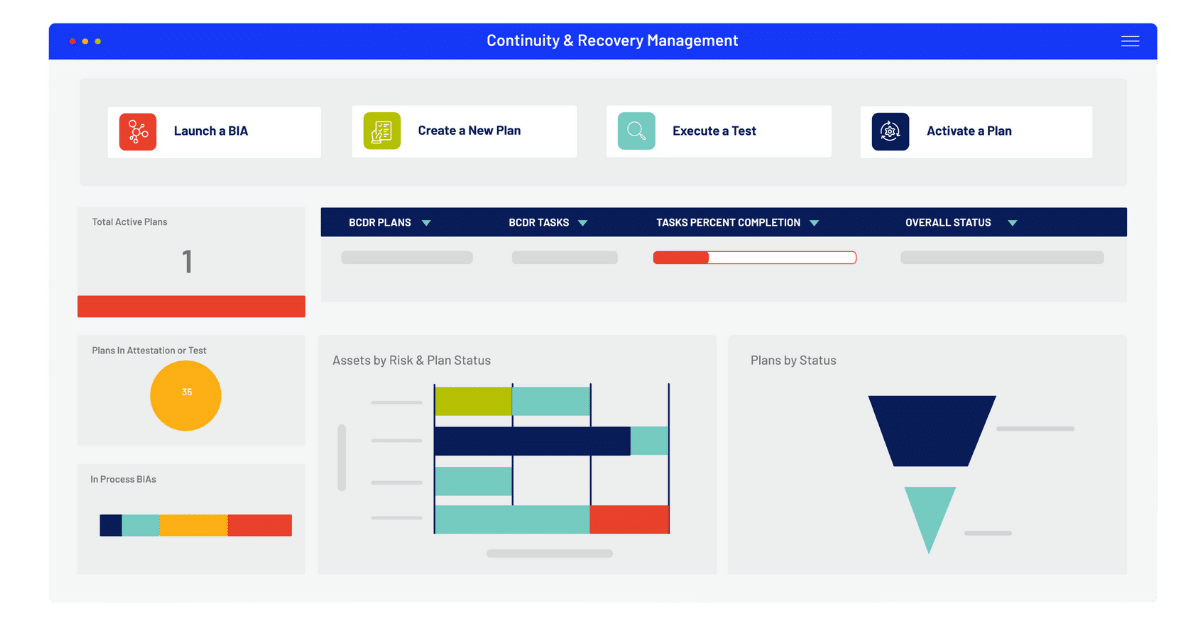Click the navy Activate a Plan gear icon
The height and width of the screenshot is (628, 1200).
pyautogui.click(x=890, y=131)
